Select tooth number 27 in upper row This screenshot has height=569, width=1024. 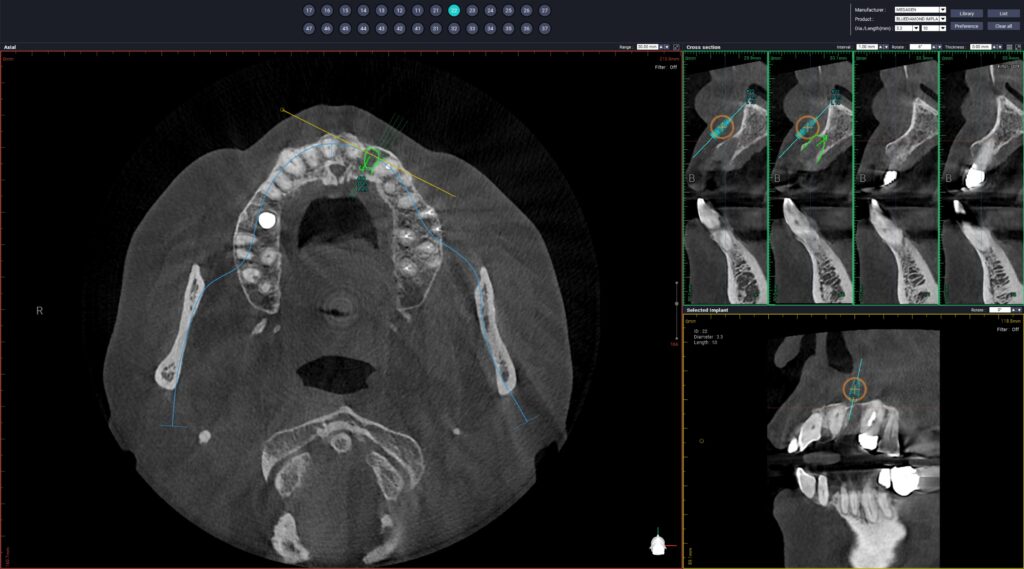(544, 10)
